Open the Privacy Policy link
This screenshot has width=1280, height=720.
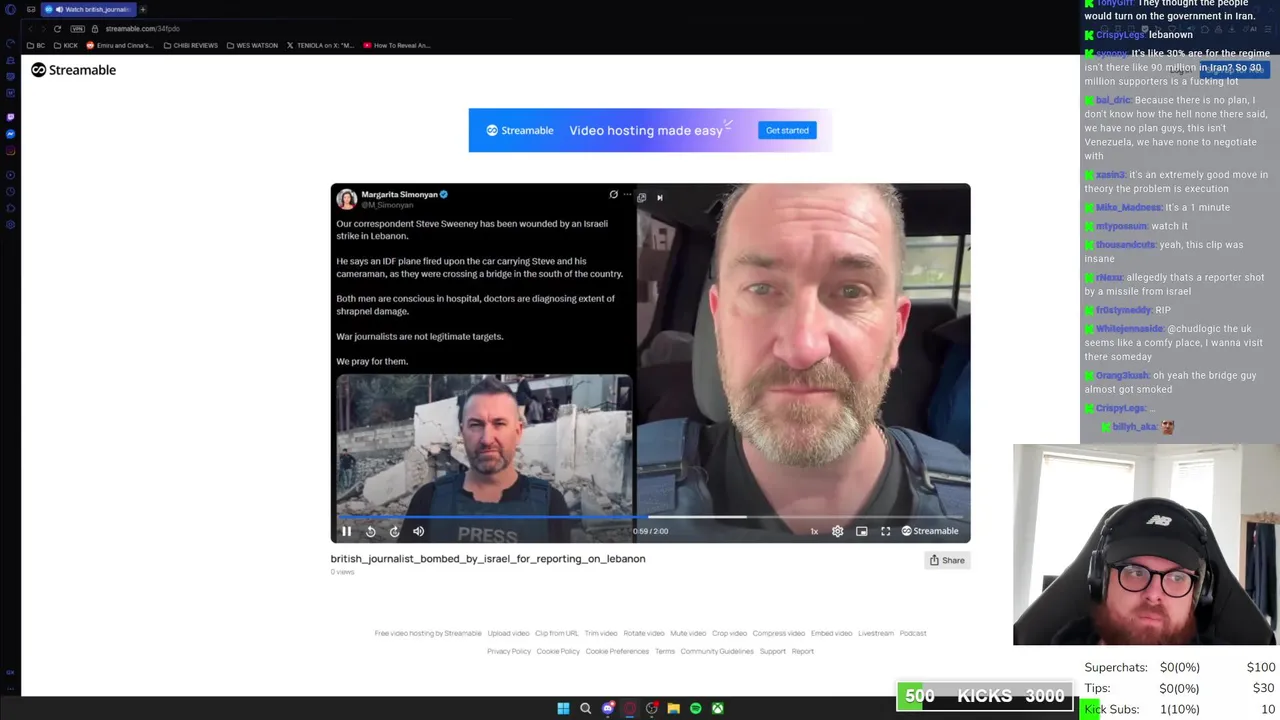pyautogui.click(x=509, y=651)
